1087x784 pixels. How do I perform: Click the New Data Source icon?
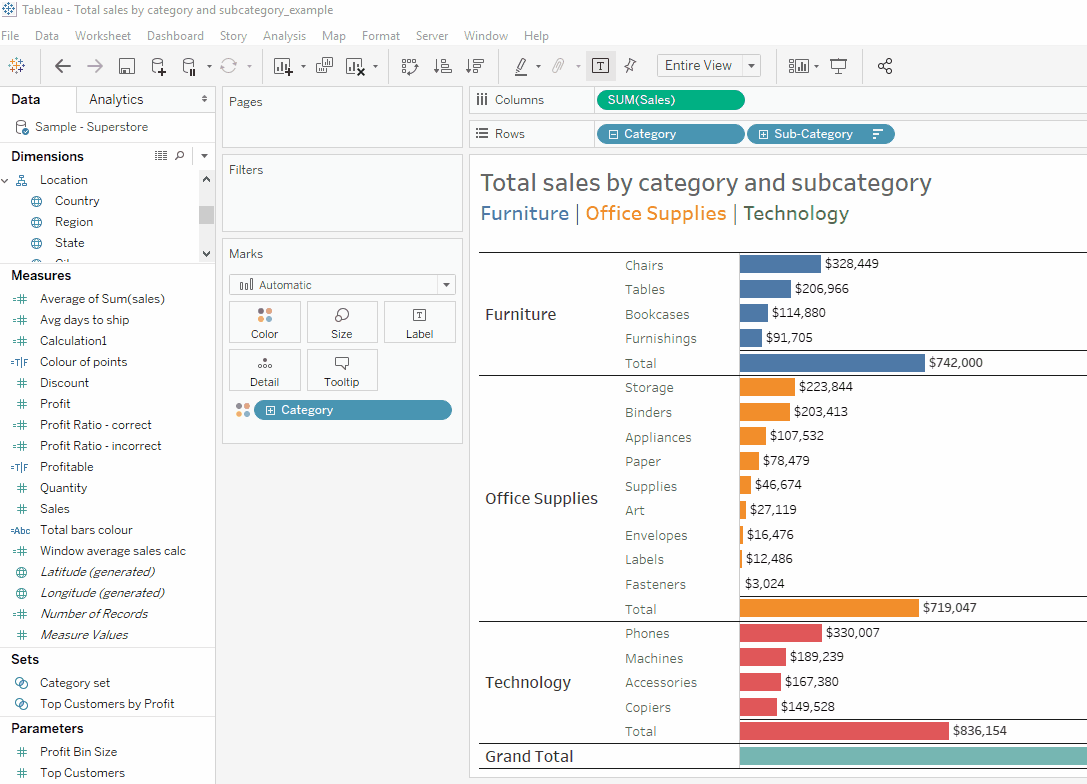[158, 66]
